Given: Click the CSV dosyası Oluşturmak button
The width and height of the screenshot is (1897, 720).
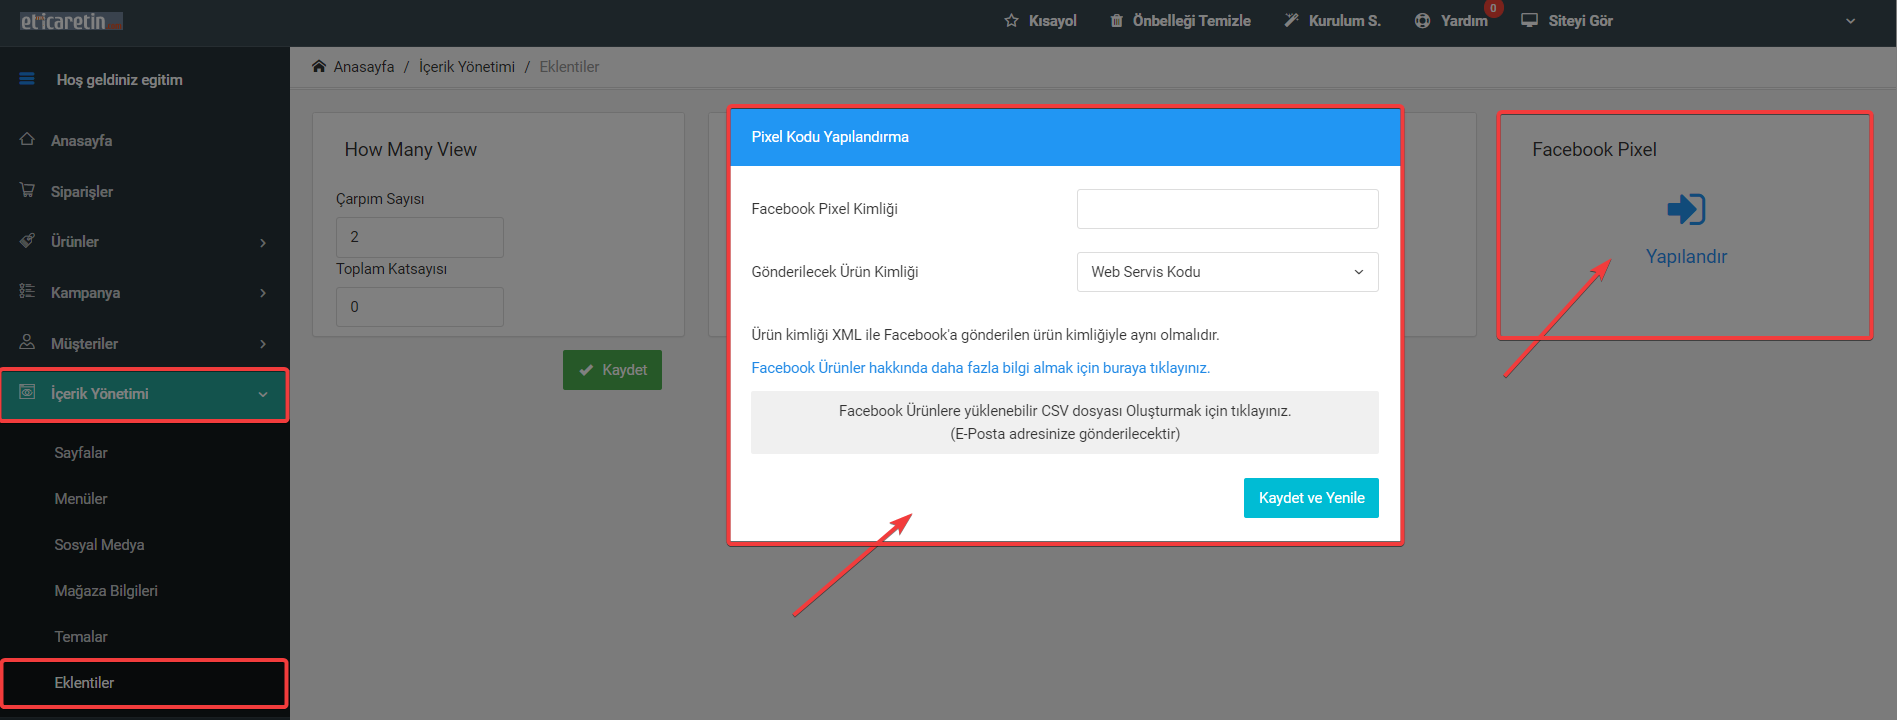Looking at the screenshot, I should (x=1064, y=422).
